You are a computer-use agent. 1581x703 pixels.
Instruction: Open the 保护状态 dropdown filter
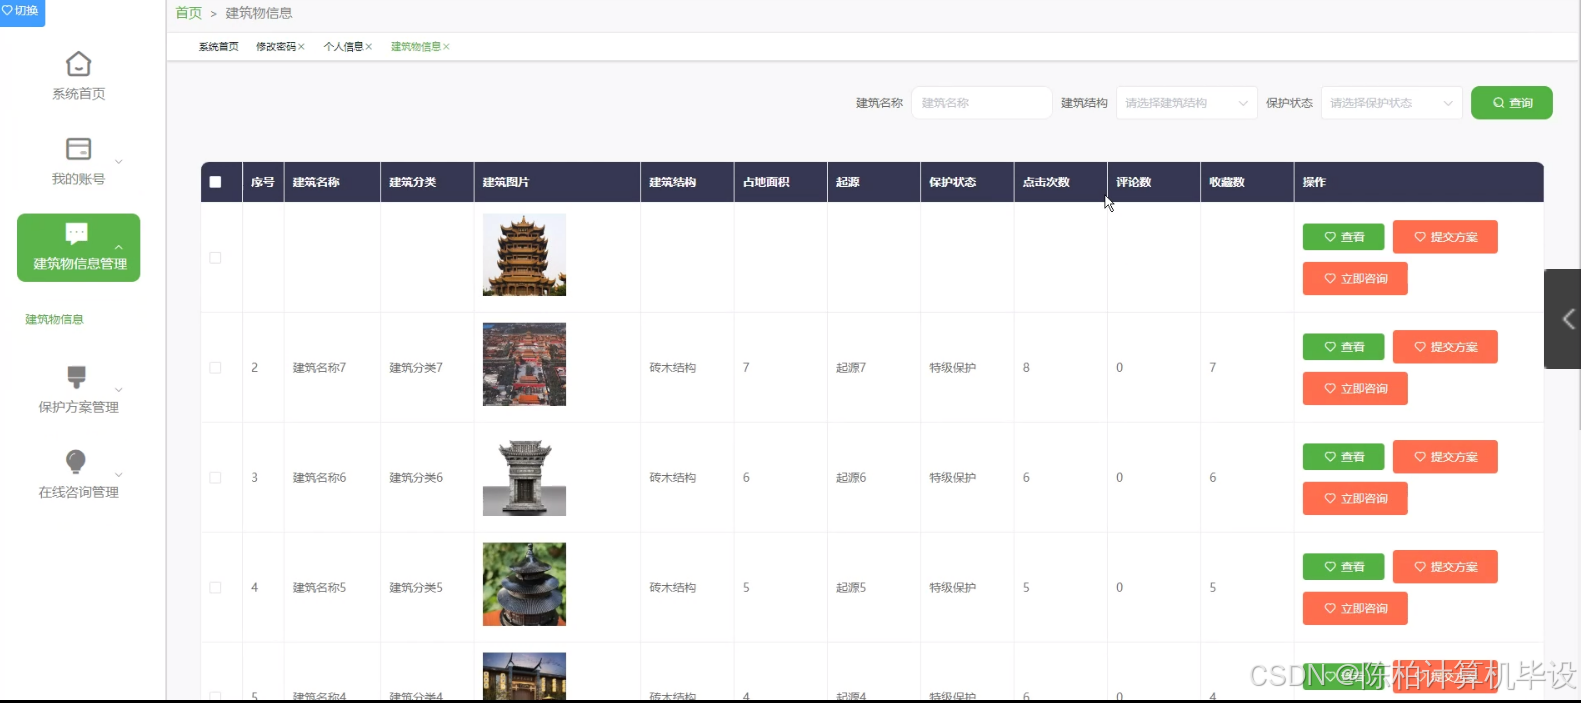click(1391, 103)
